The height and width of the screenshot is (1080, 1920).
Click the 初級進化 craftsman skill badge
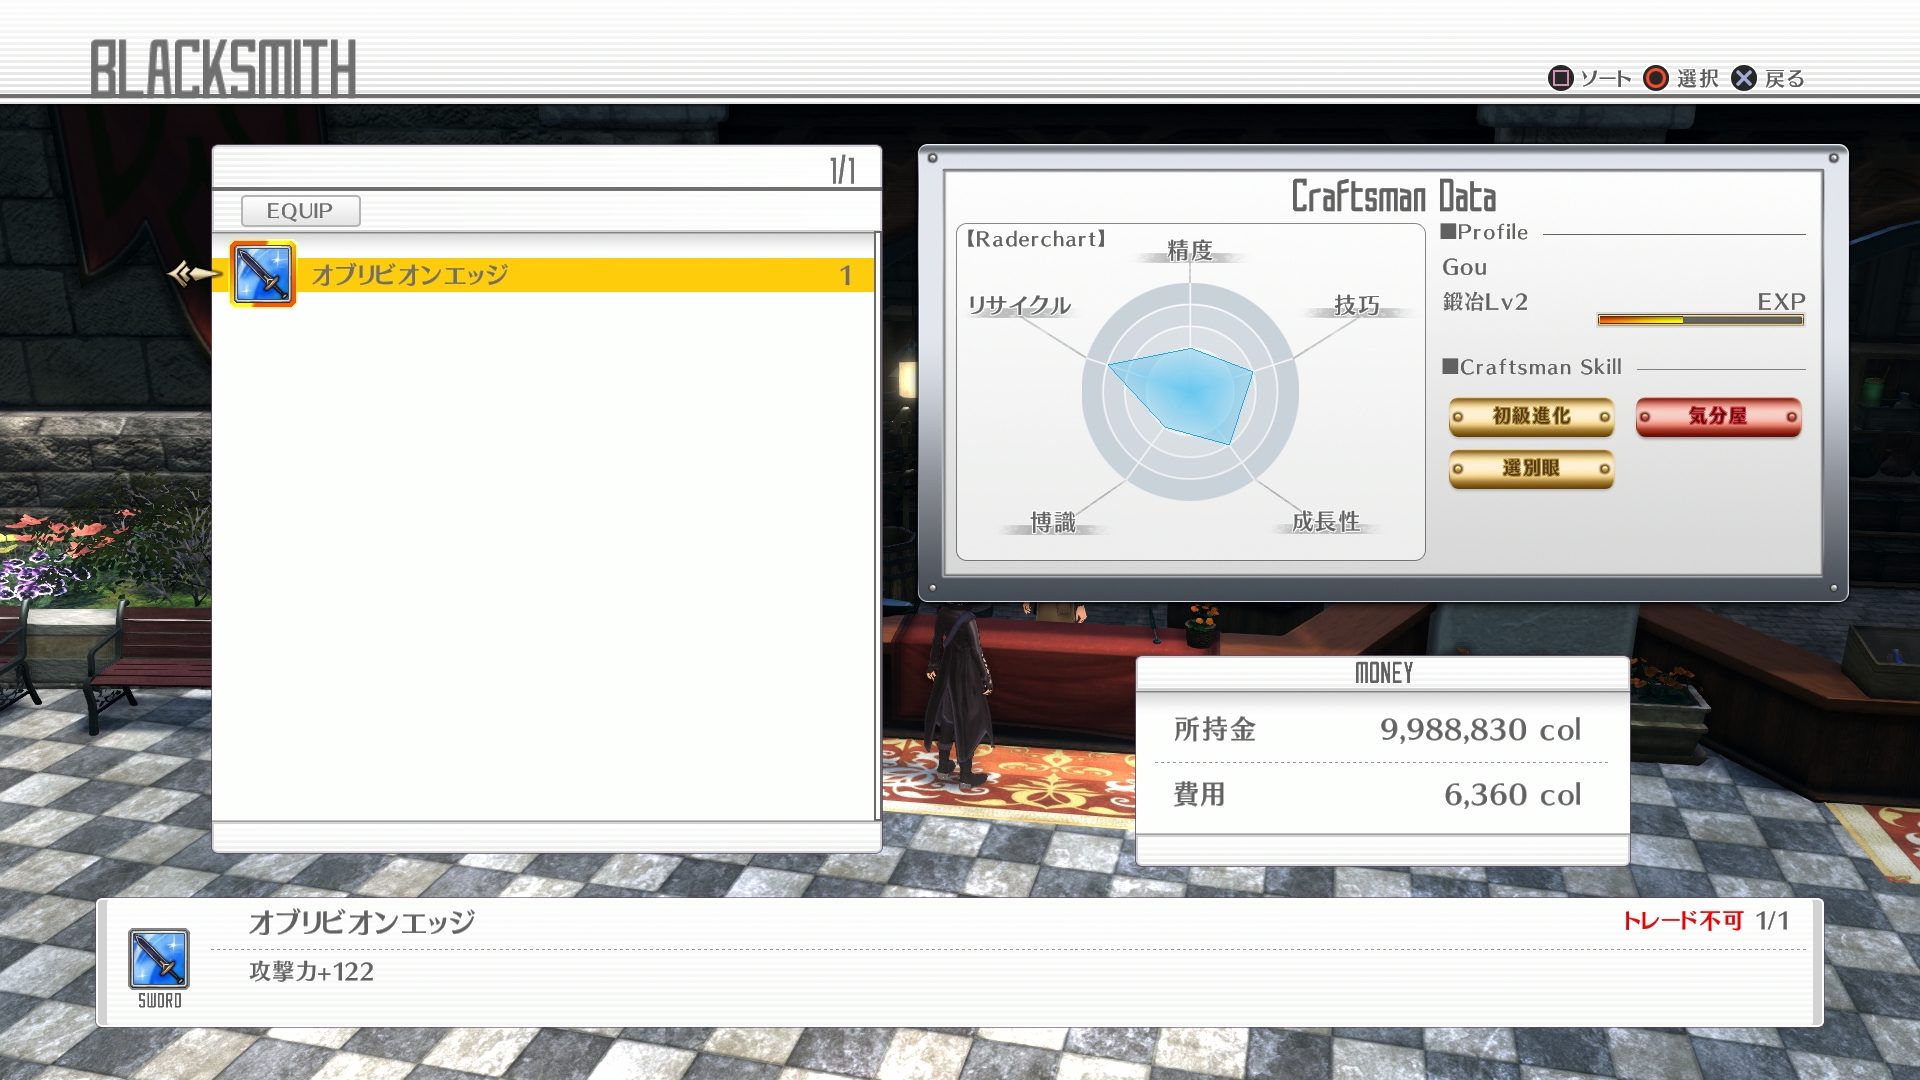coord(1531,416)
